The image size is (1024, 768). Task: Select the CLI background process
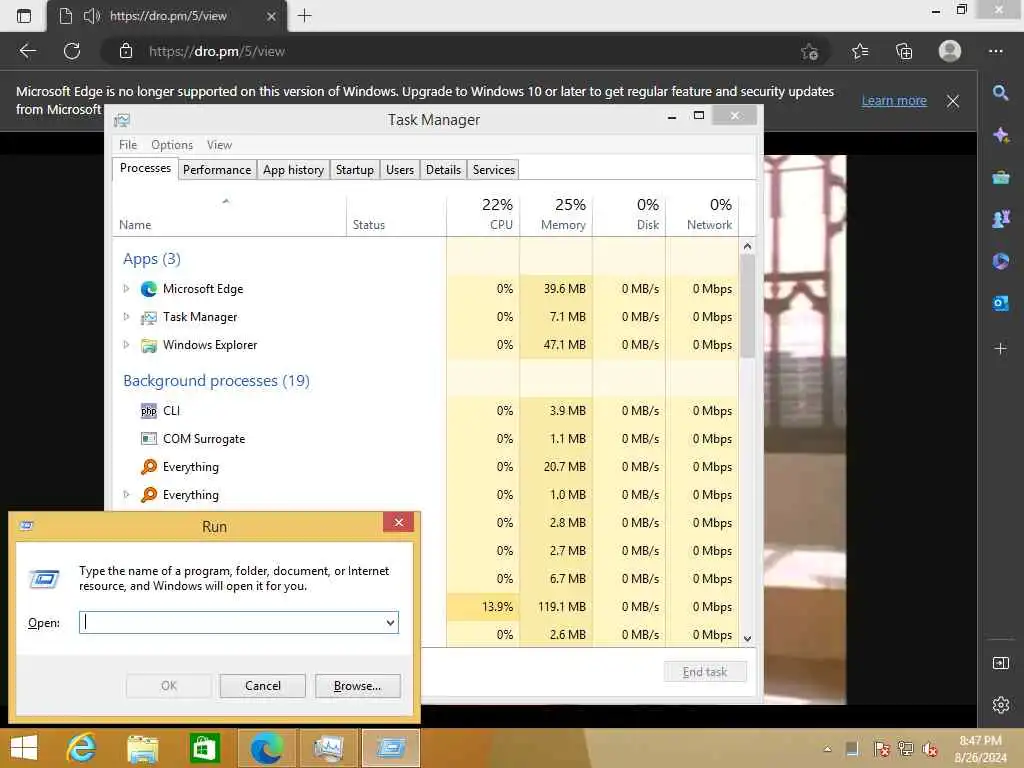coord(426,411)
